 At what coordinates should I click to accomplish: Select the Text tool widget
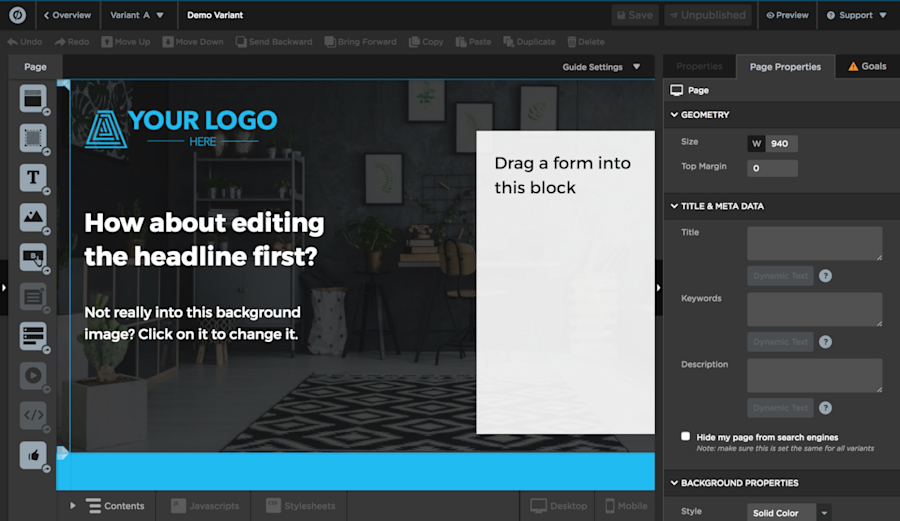[33, 178]
